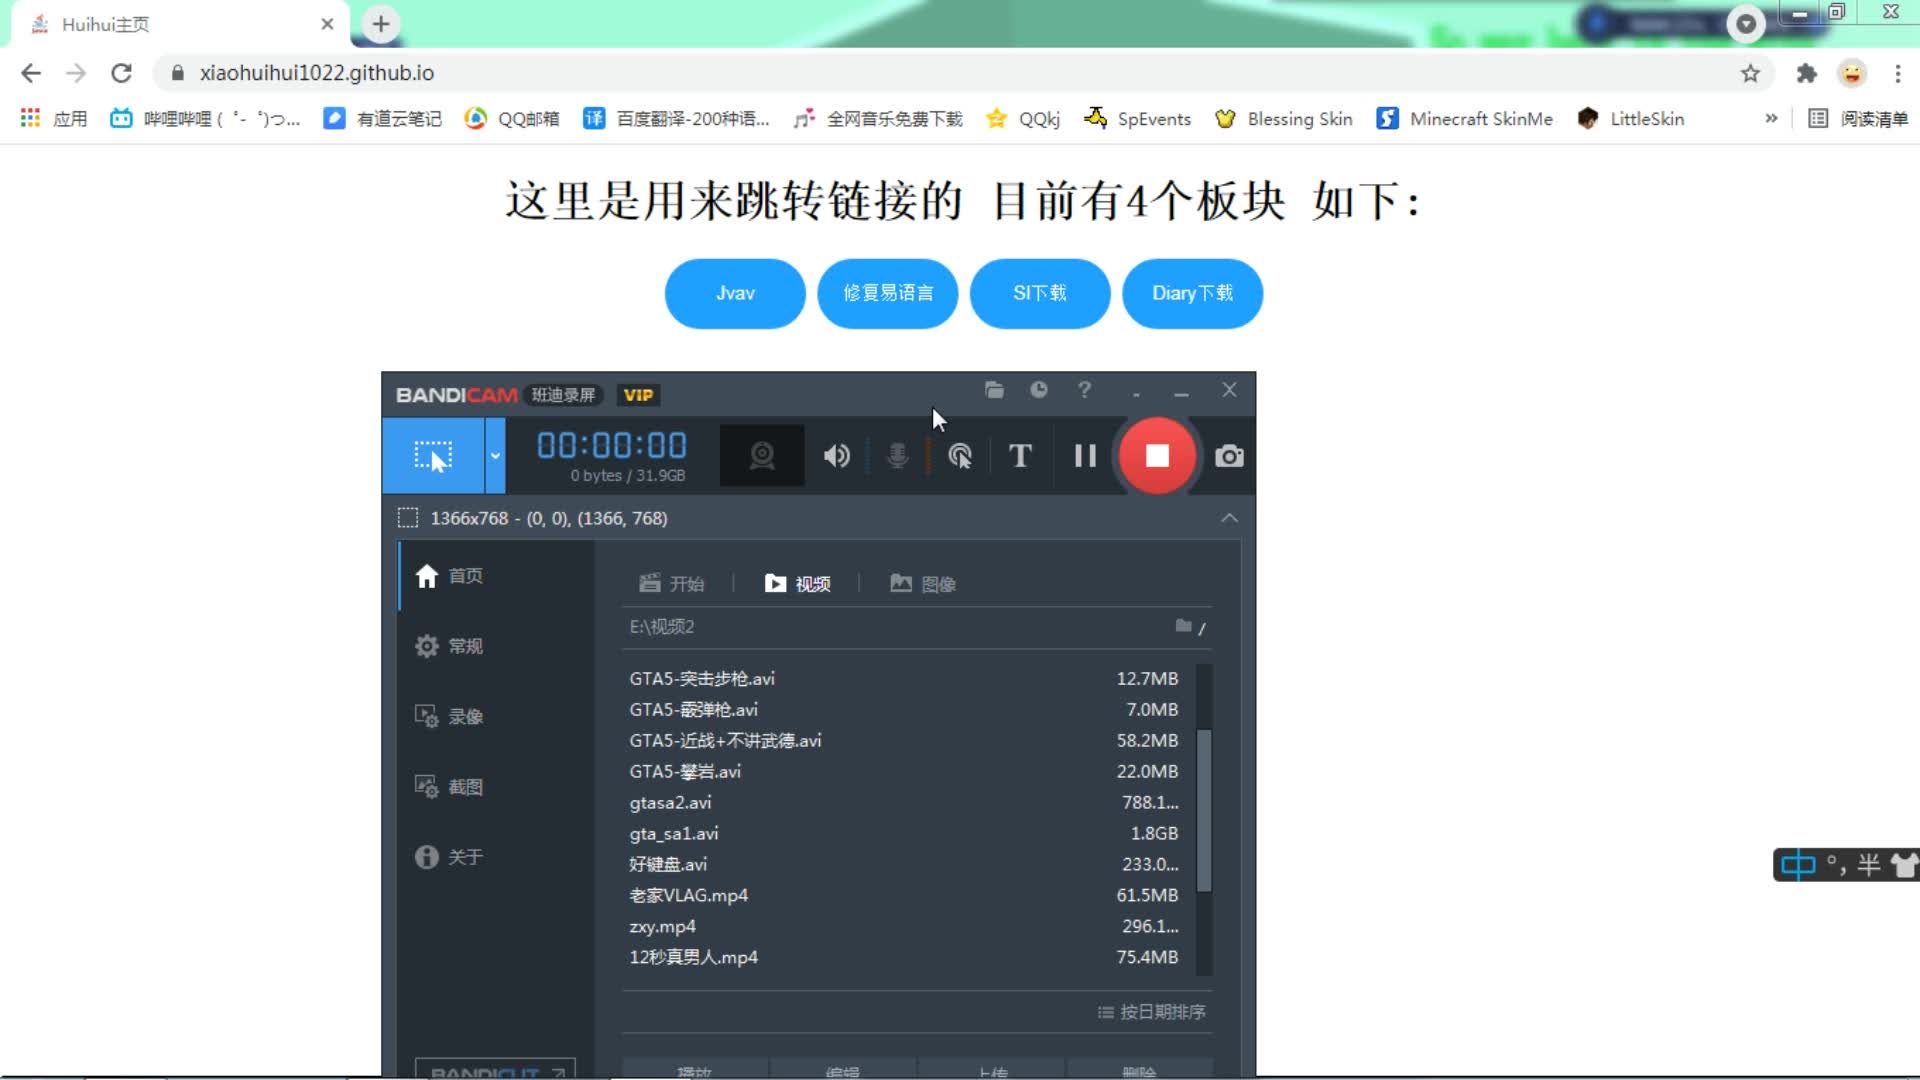Open the 按日期排序 sort option

(1151, 1012)
